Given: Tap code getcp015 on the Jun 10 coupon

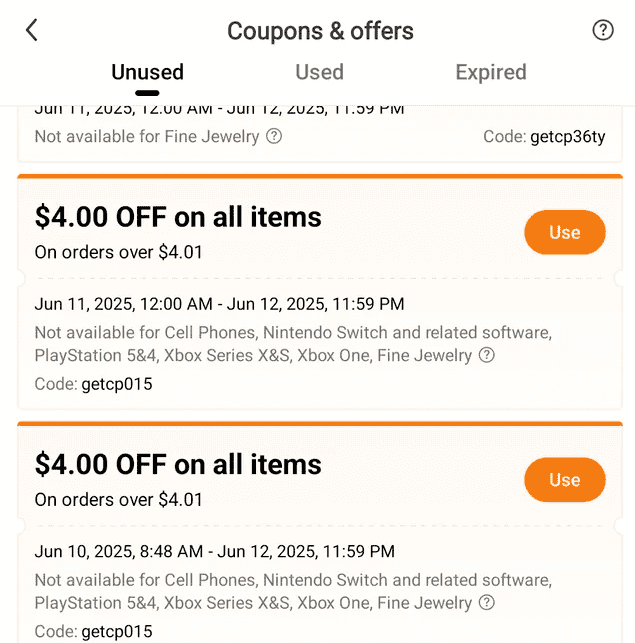Looking at the screenshot, I should [x=117, y=631].
